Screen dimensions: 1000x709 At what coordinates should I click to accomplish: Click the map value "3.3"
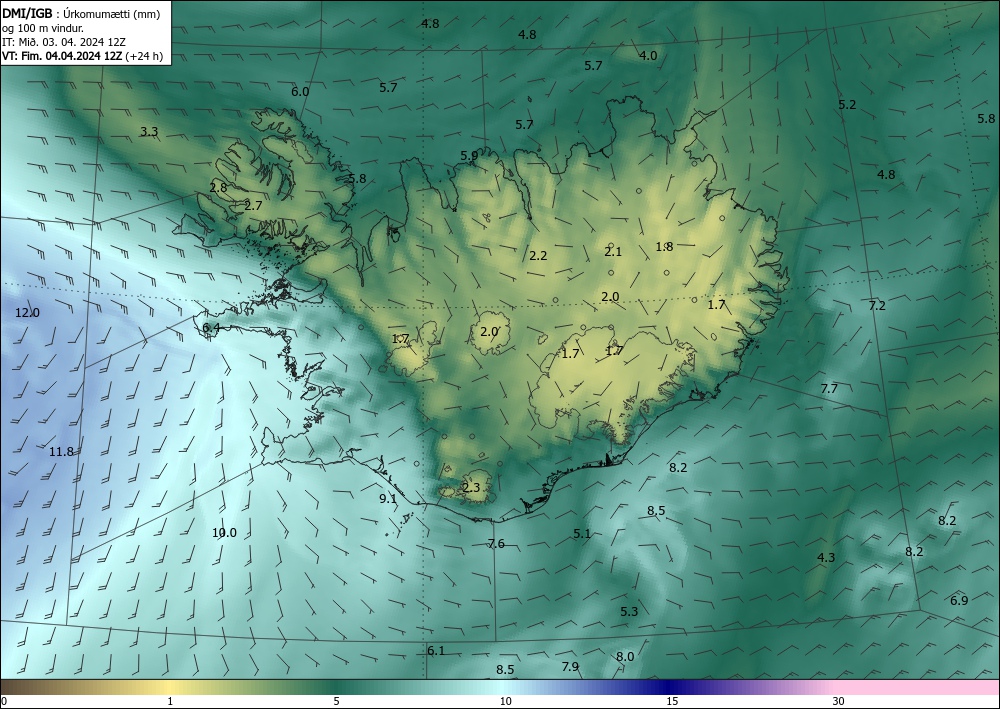[x=149, y=132]
